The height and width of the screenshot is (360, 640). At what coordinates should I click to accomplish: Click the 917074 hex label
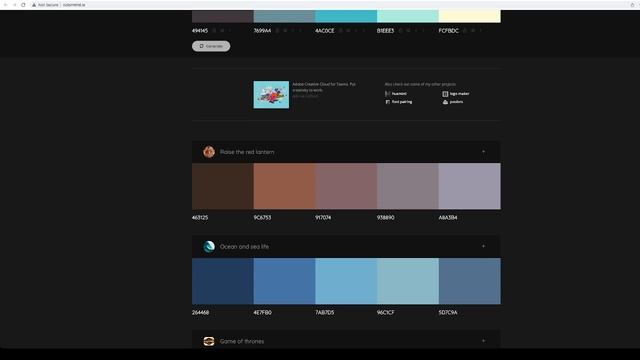(x=323, y=218)
